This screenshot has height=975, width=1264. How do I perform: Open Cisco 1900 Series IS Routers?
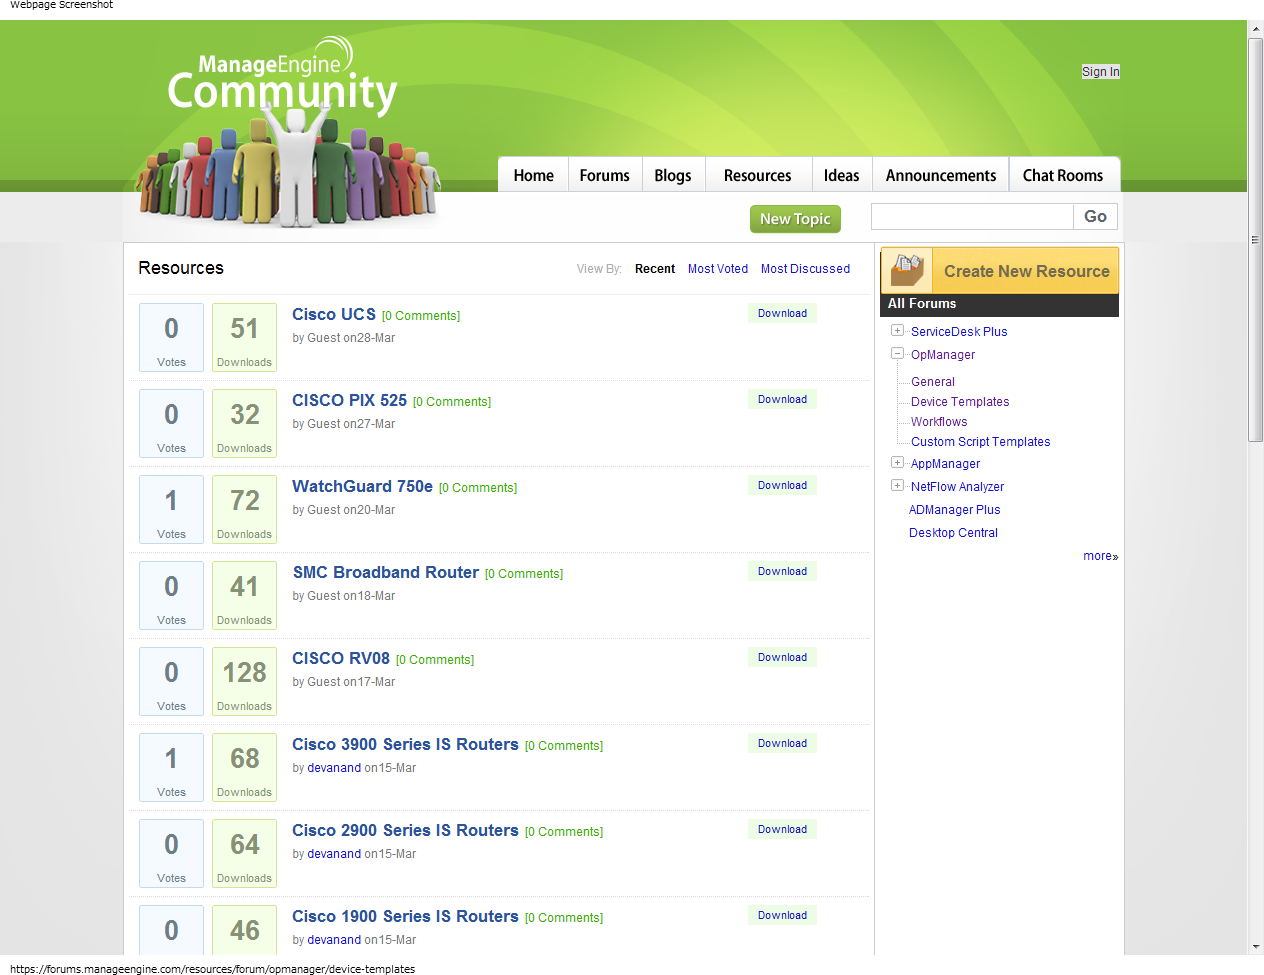pos(405,916)
